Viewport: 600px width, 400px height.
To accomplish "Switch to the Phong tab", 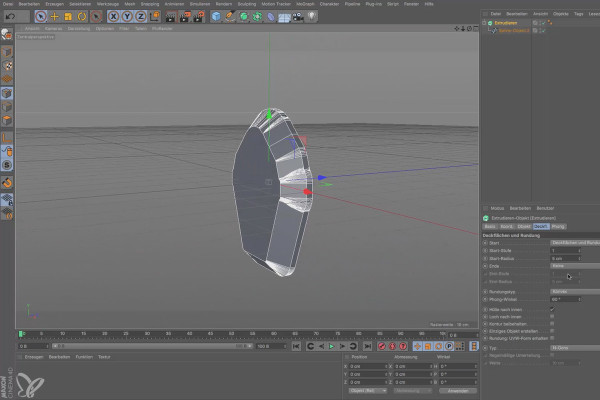I will coord(558,227).
